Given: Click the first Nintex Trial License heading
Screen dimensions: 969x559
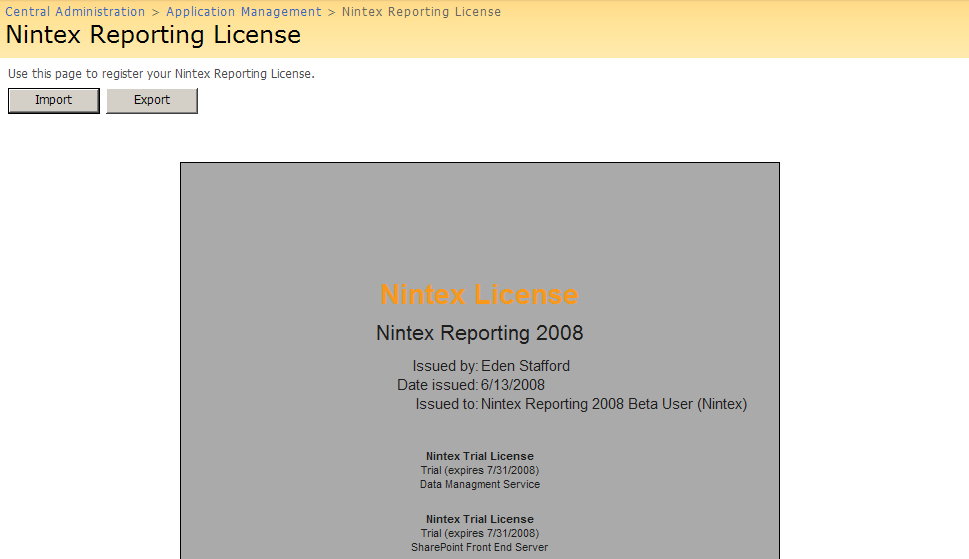Looking at the screenshot, I should [x=479, y=456].
